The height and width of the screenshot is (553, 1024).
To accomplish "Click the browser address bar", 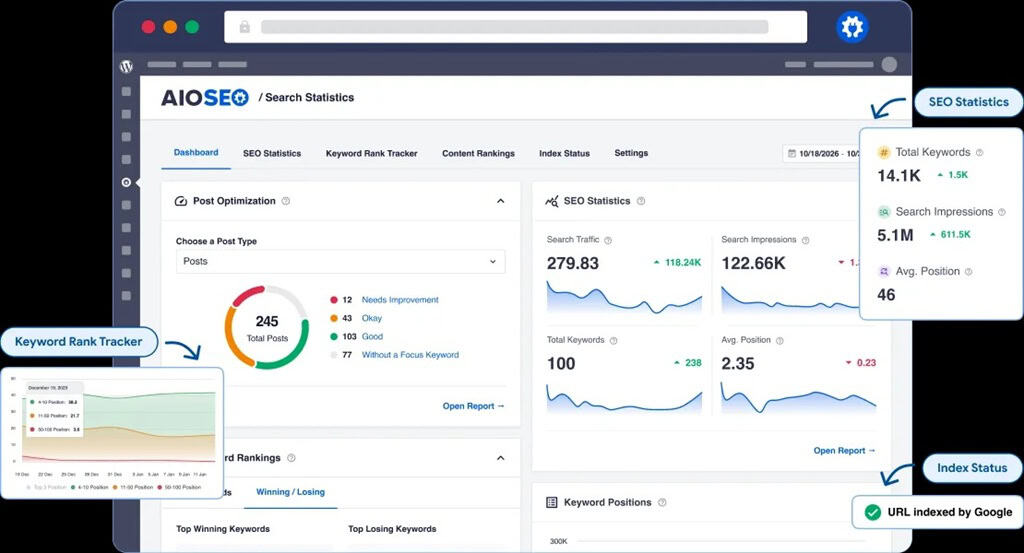I will (x=515, y=27).
